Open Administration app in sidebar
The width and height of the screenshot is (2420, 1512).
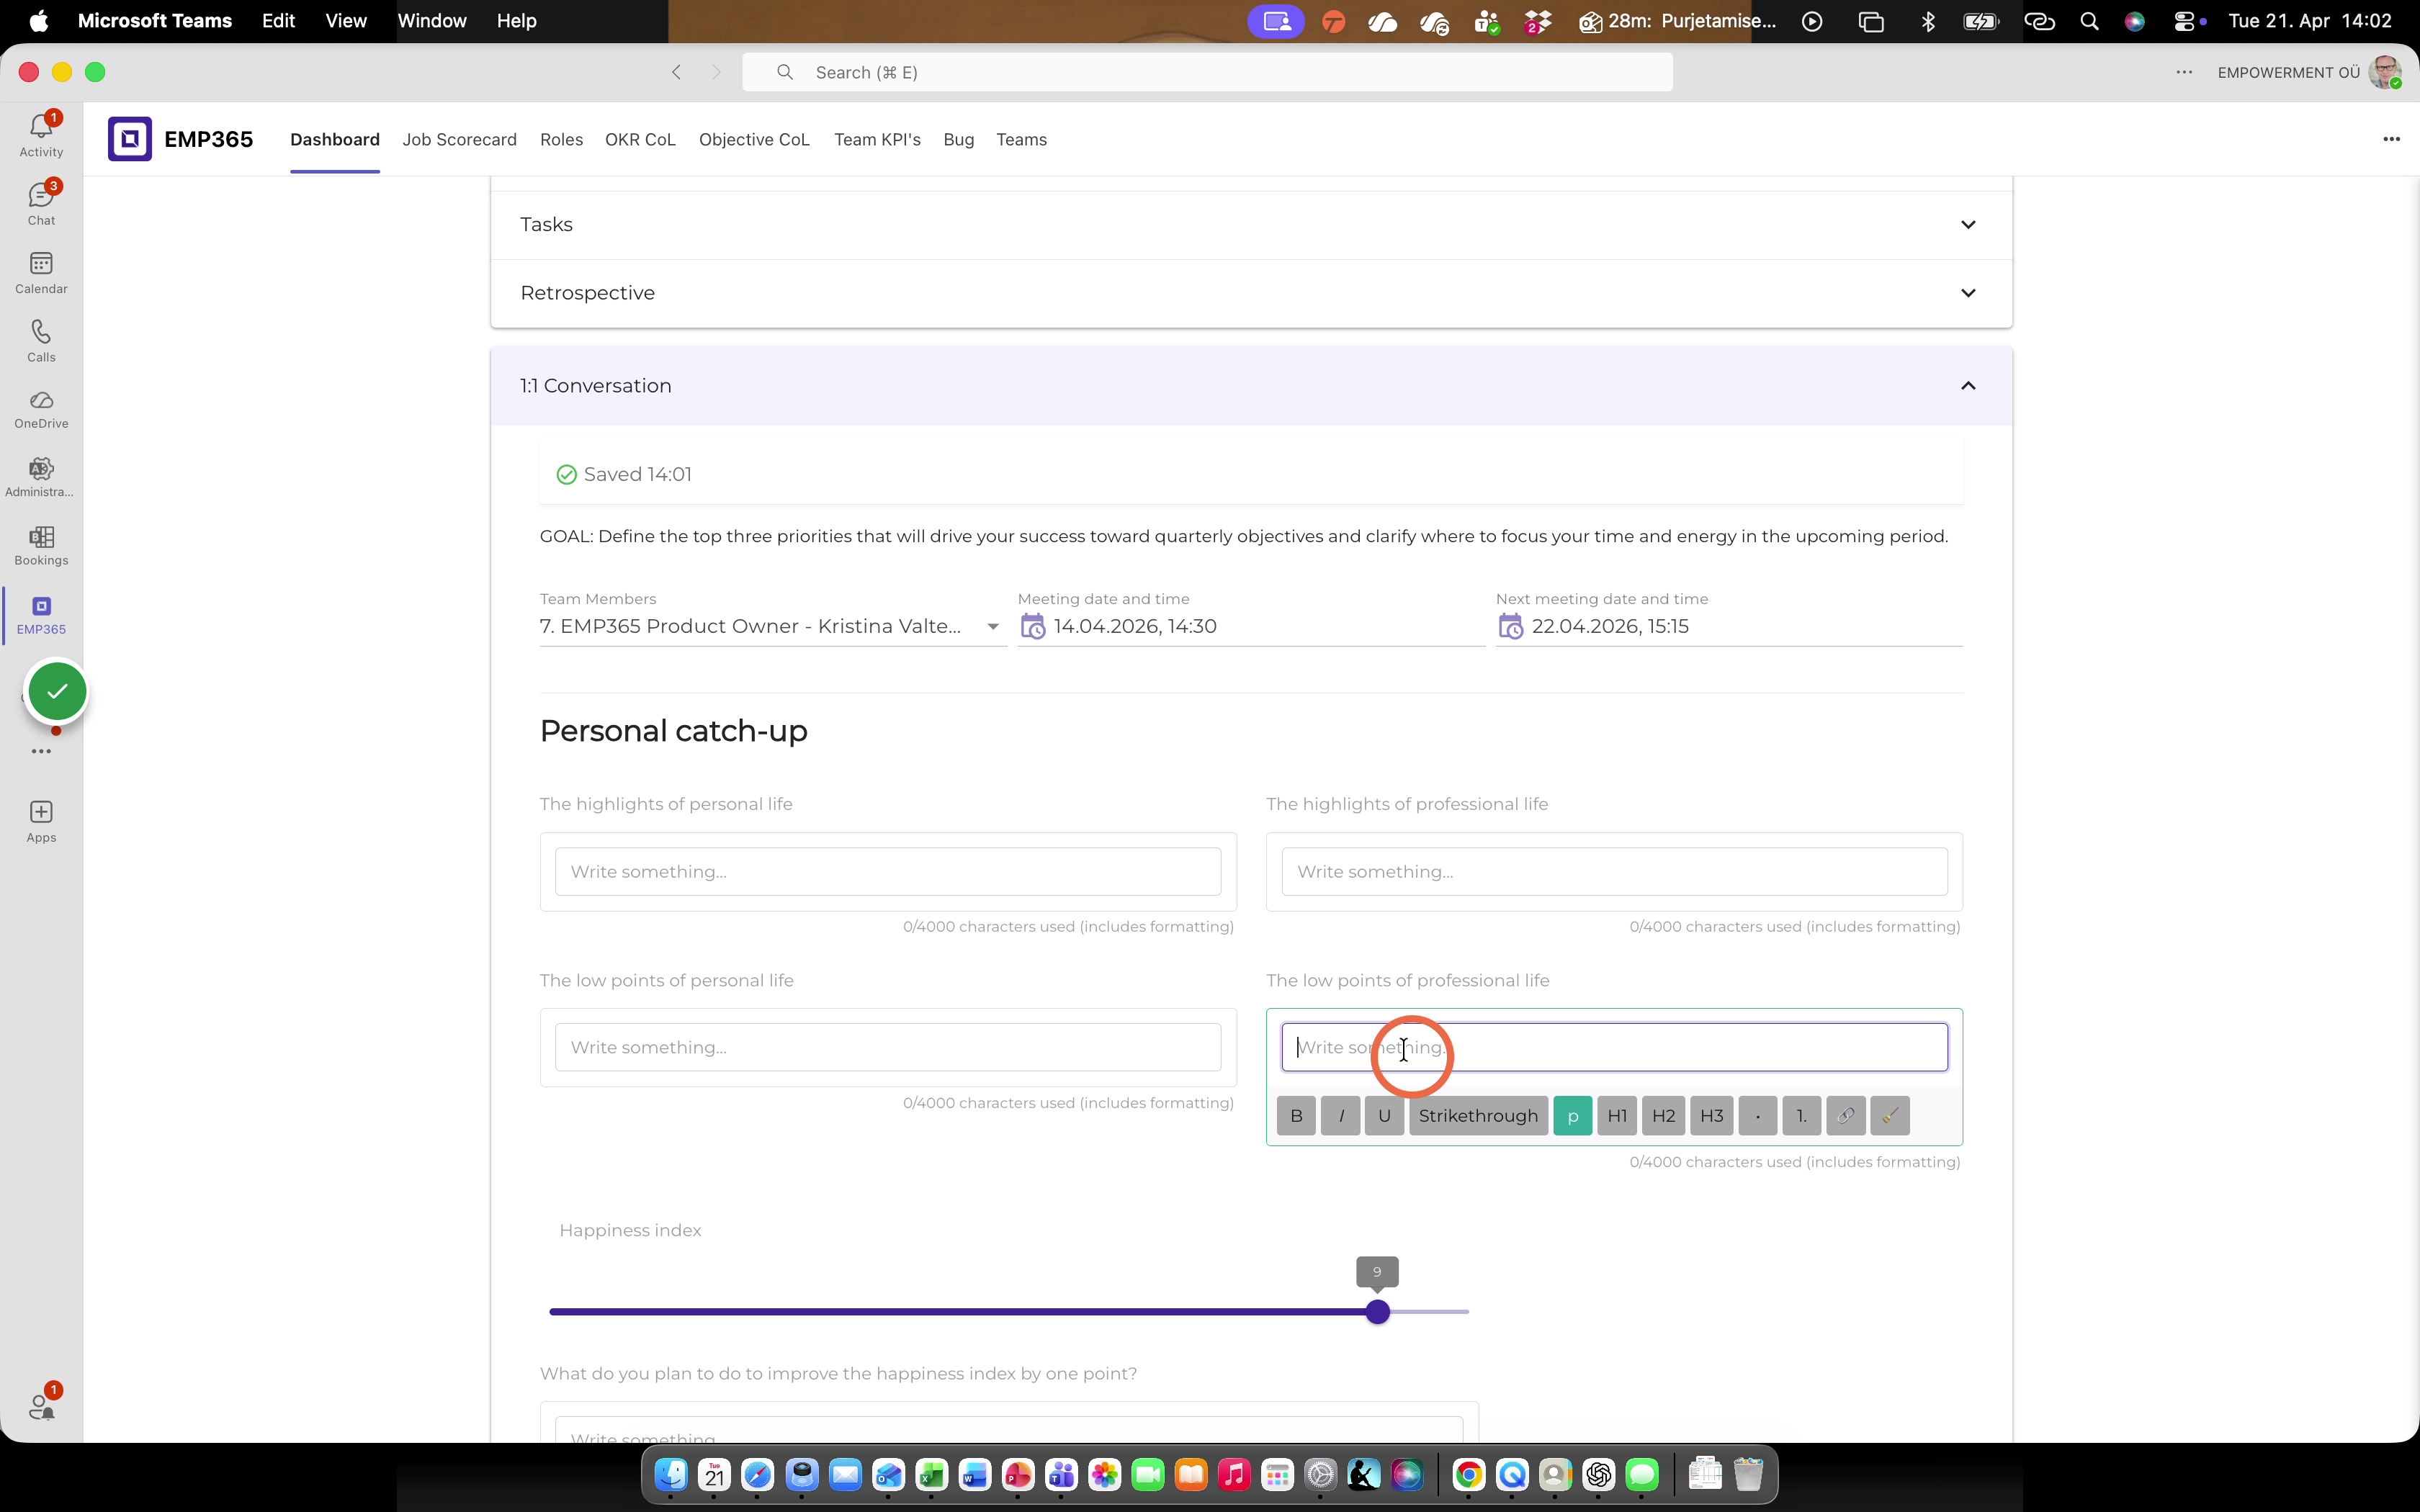(41, 477)
